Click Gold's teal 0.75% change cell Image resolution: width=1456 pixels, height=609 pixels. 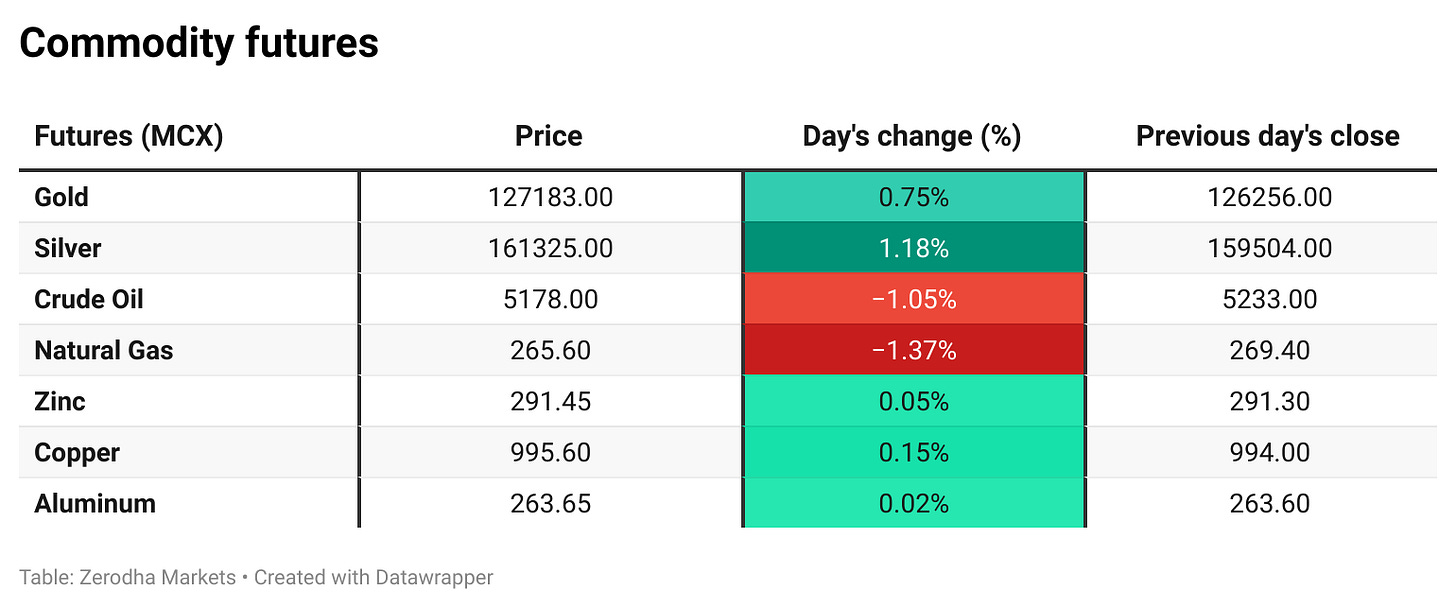[x=913, y=197]
